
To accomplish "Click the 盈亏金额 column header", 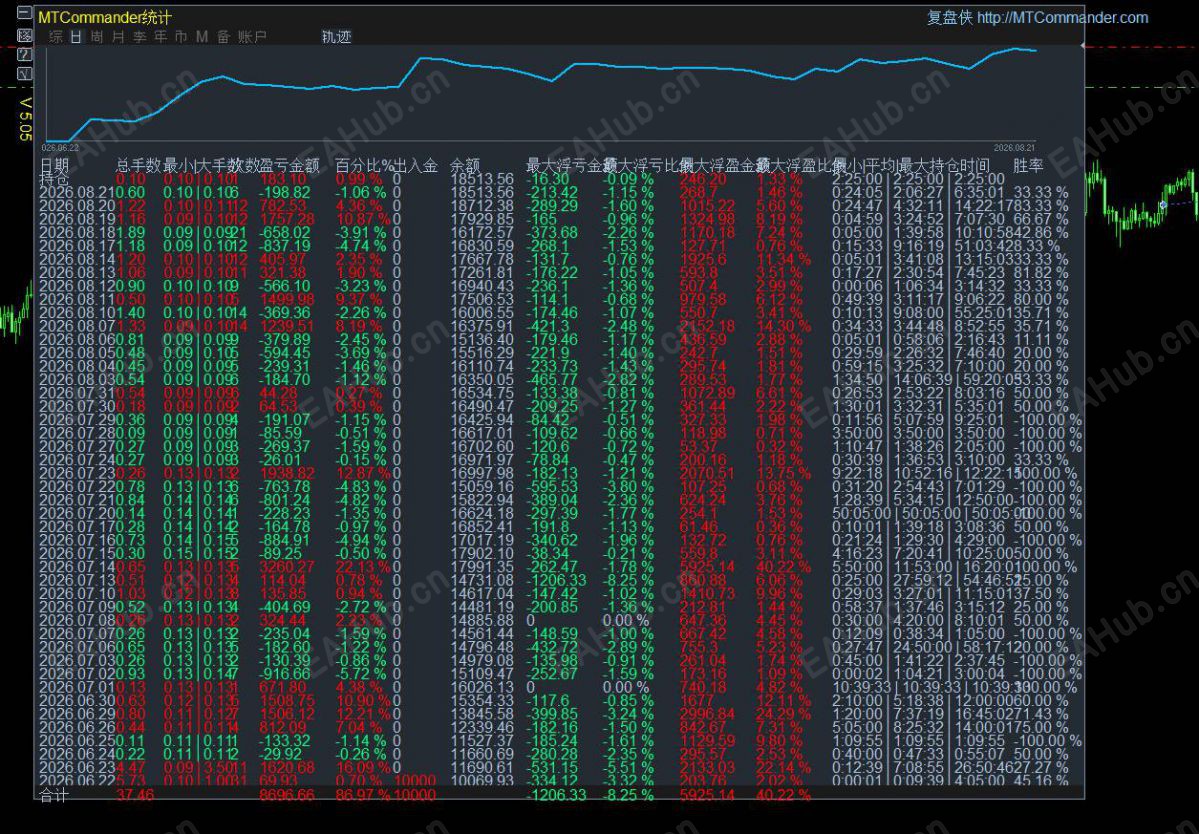I will (x=289, y=166).
